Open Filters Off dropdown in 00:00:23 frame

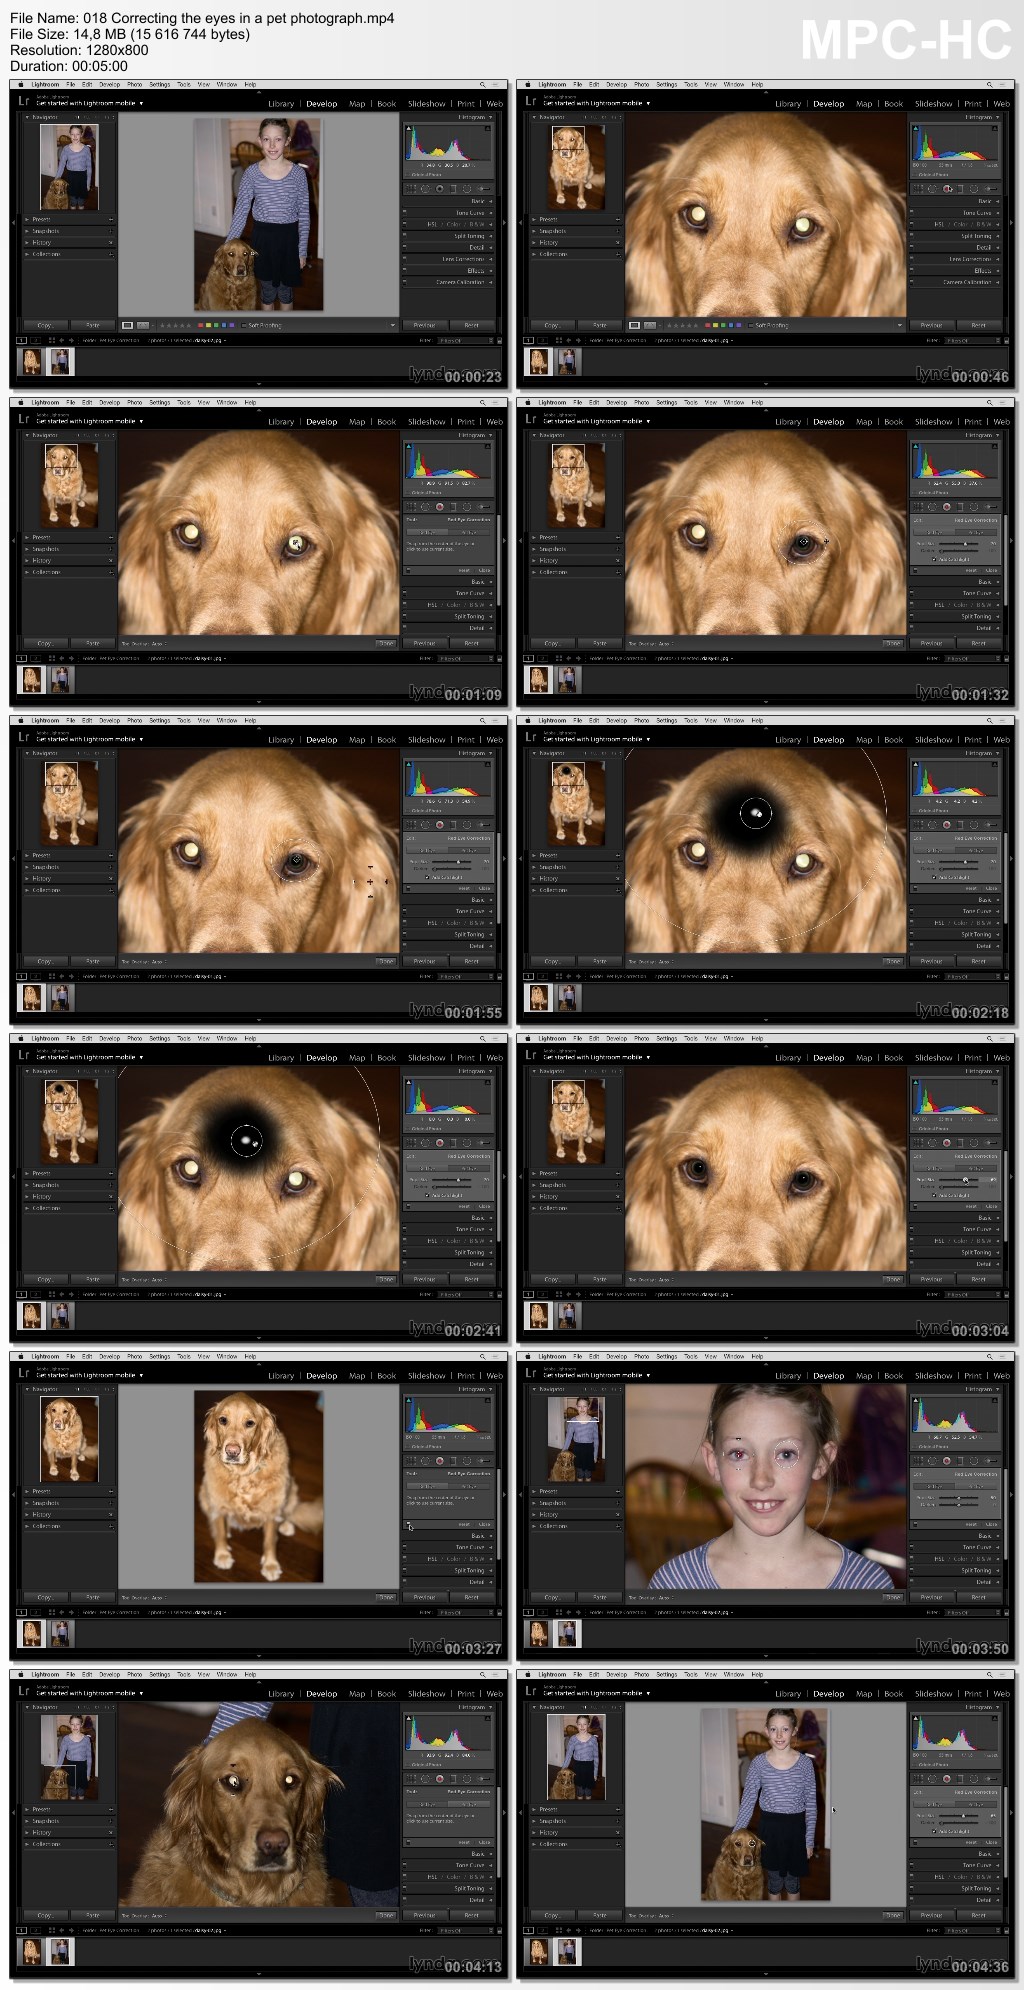(x=465, y=340)
